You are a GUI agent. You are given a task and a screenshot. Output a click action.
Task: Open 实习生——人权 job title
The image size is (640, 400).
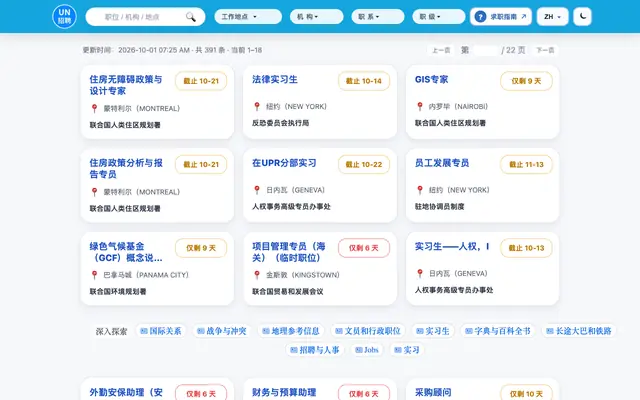coord(452,246)
